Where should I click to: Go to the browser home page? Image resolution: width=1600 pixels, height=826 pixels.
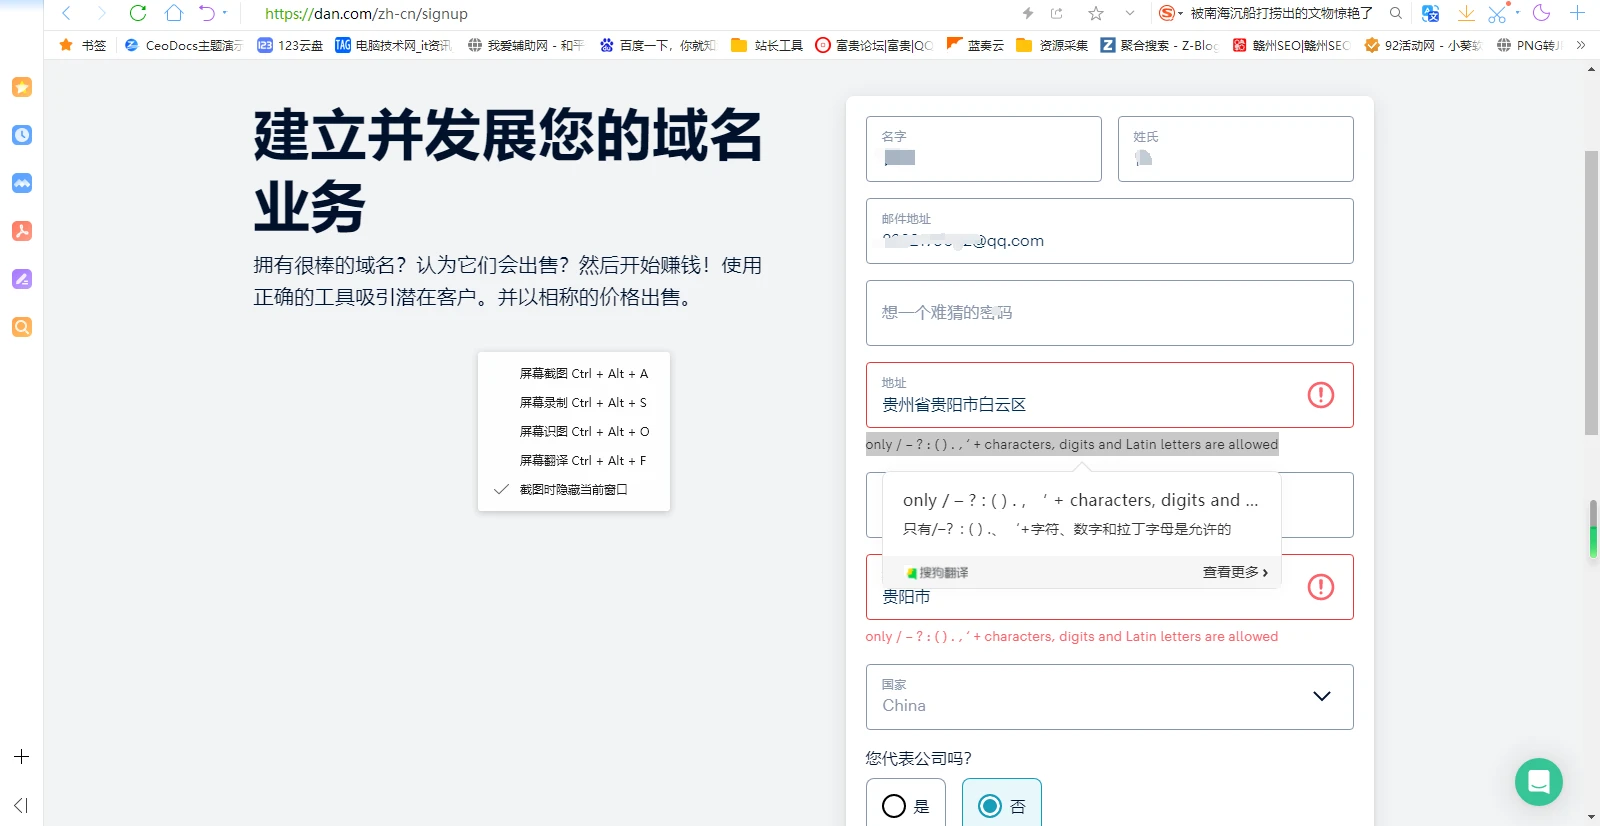[x=173, y=13]
